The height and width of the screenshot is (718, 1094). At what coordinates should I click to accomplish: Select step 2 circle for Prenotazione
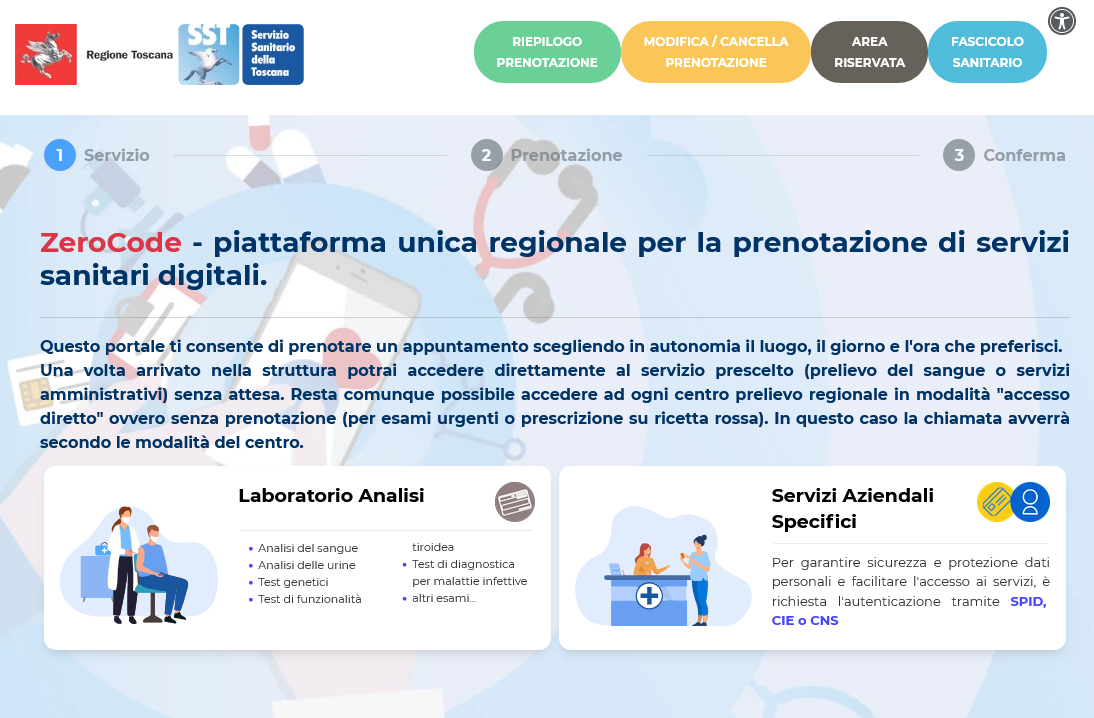point(486,155)
